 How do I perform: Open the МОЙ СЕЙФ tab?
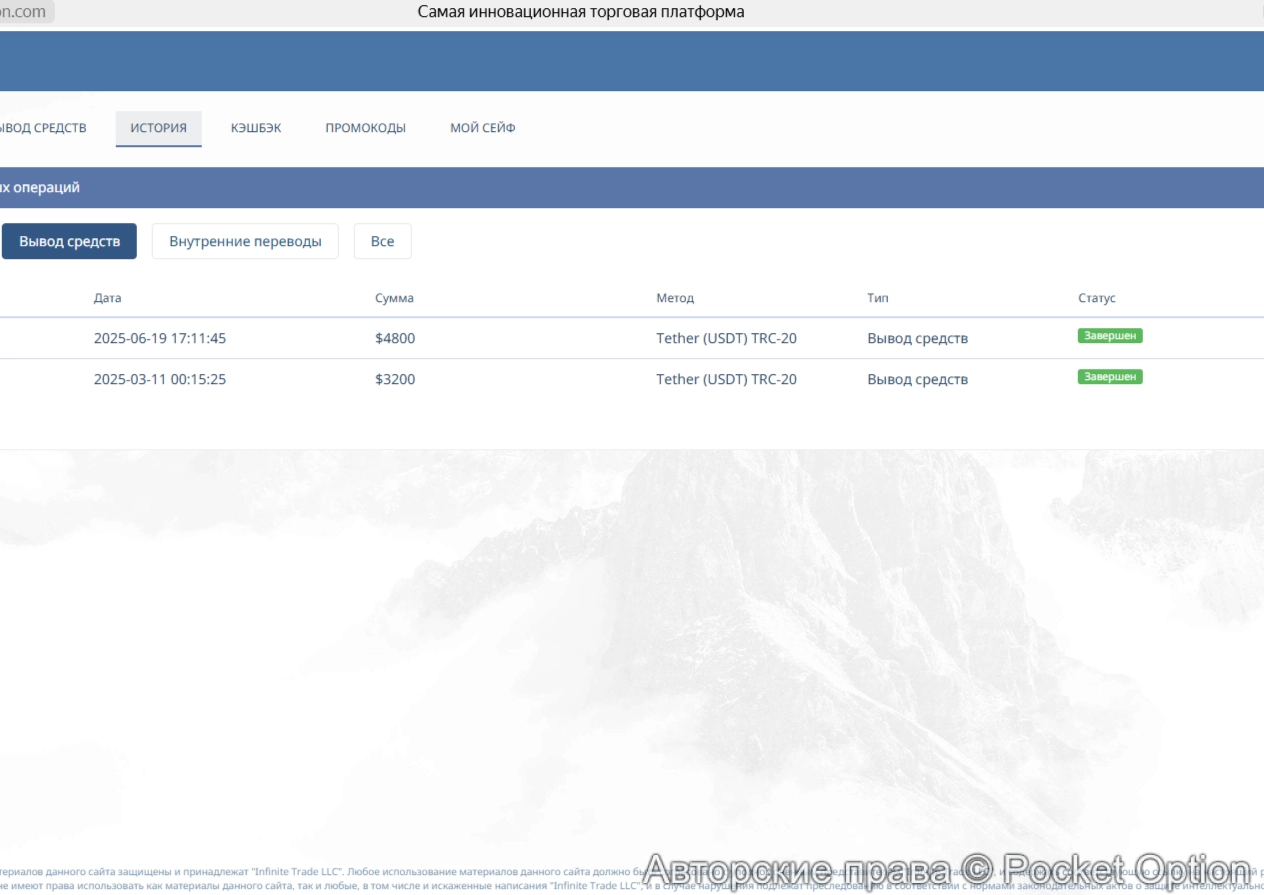(482, 128)
